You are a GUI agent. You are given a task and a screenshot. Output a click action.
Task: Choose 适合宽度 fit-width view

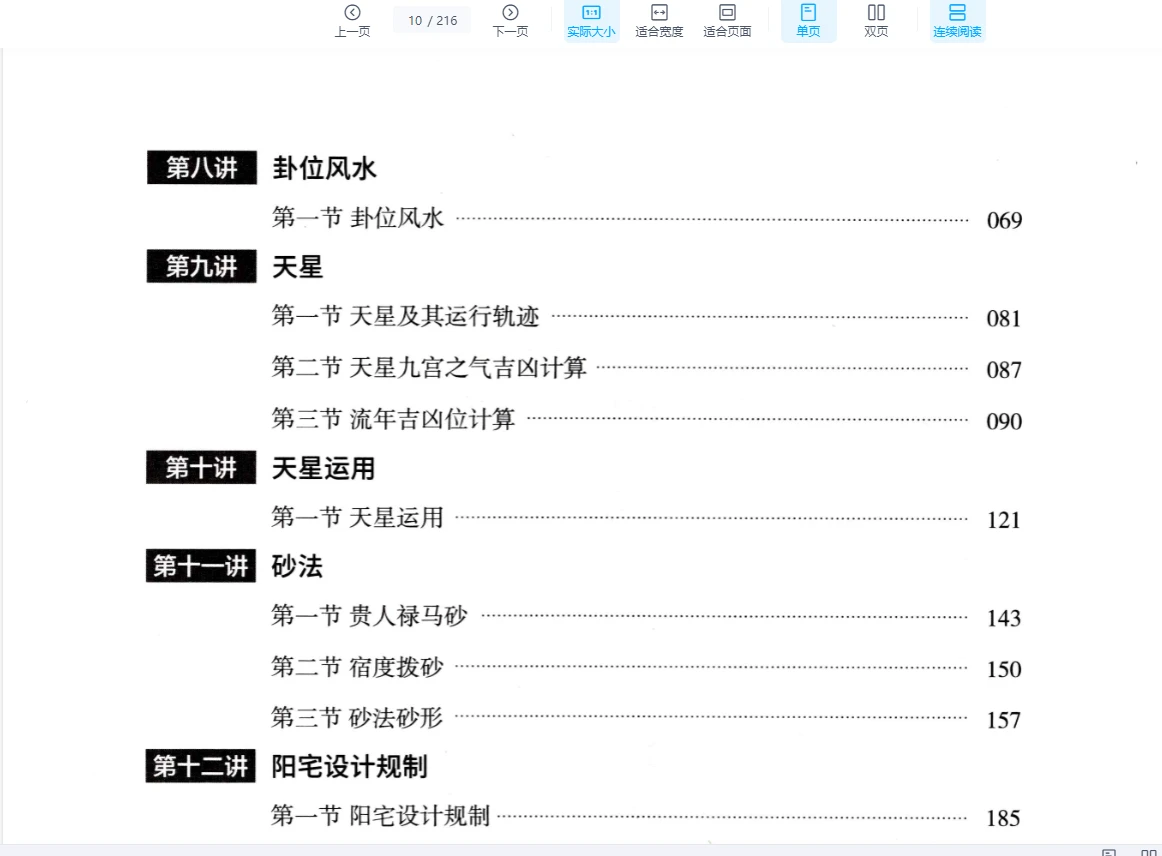click(x=659, y=21)
